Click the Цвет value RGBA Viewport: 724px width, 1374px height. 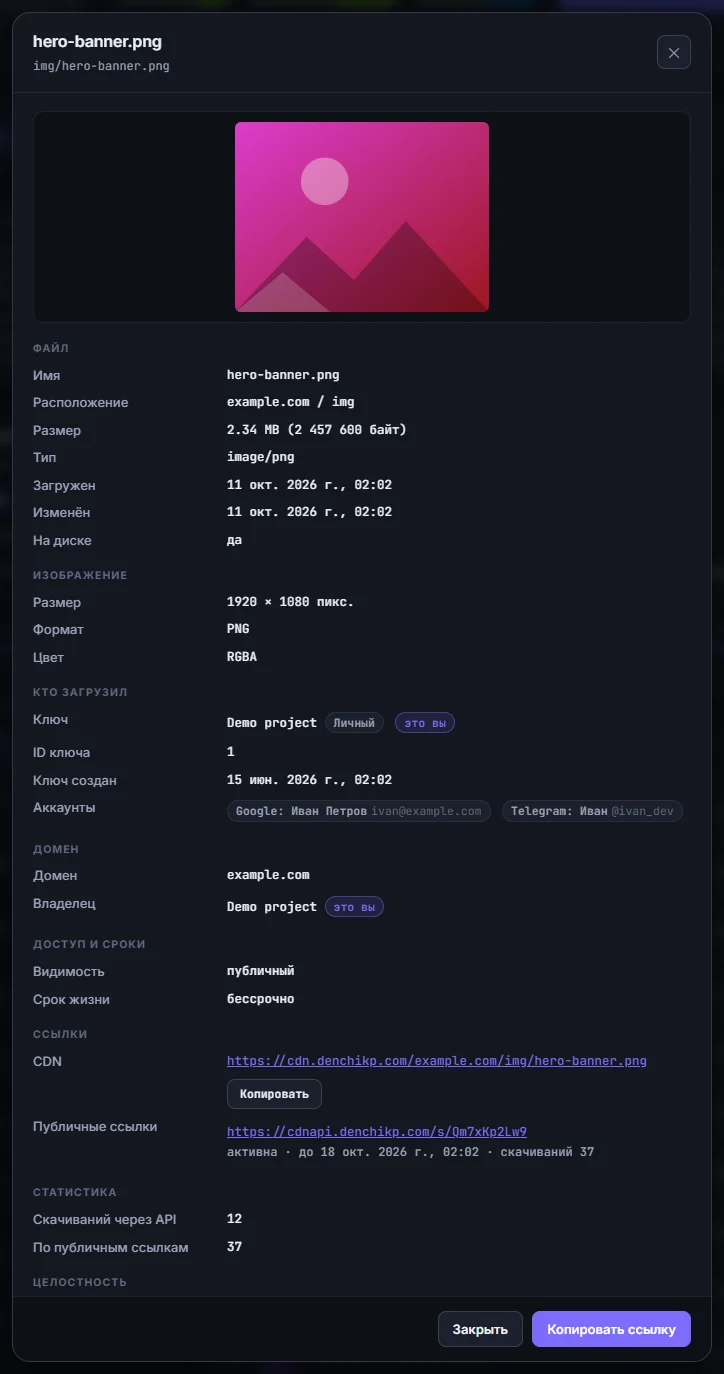pyautogui.click(x=242, y=657)
